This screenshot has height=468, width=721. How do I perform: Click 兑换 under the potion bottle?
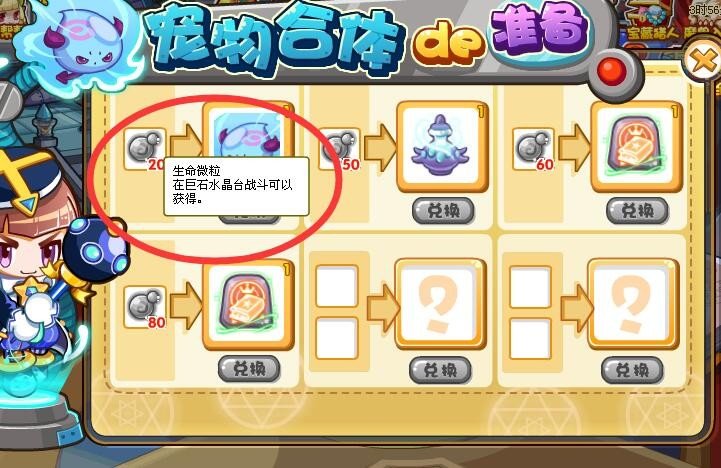443,211
